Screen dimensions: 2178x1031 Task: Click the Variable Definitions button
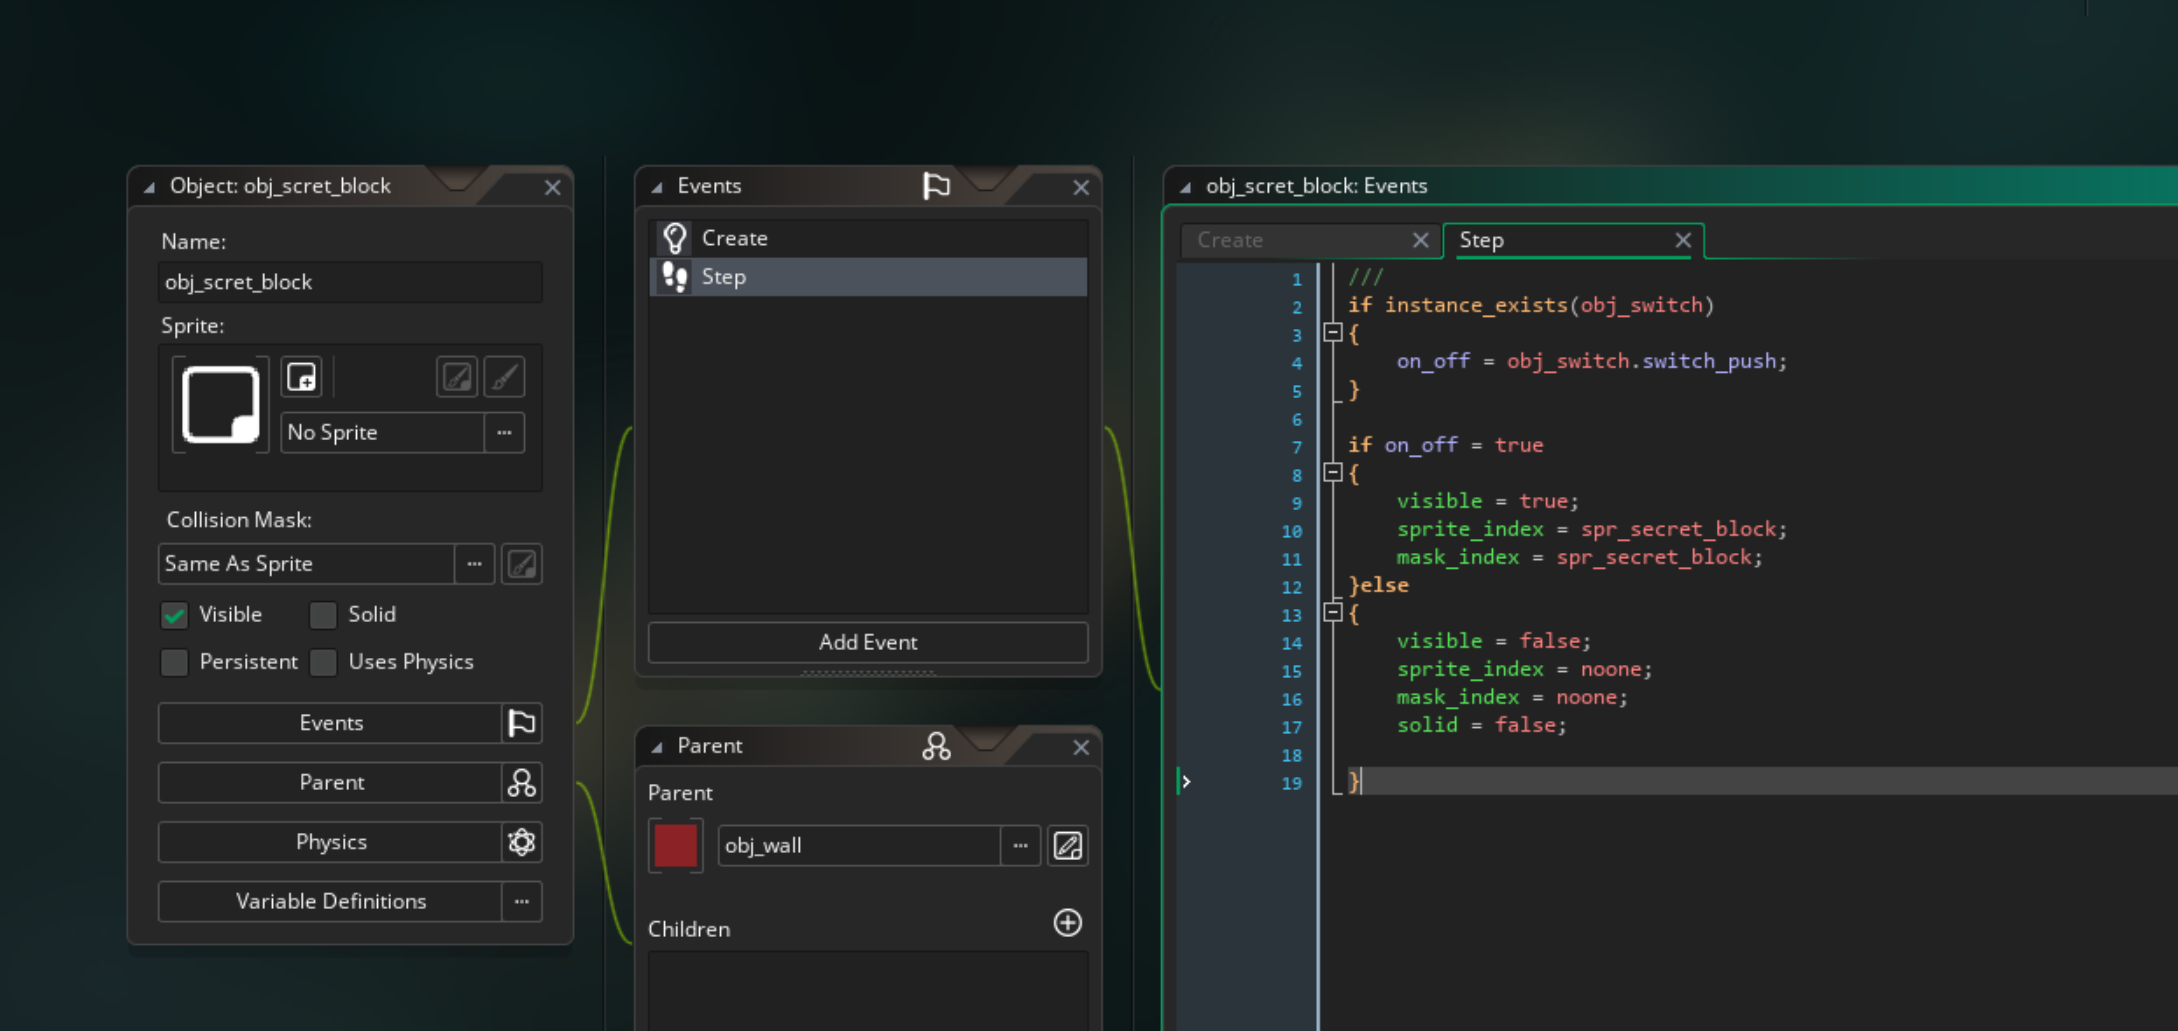click(x=330, y=901)
